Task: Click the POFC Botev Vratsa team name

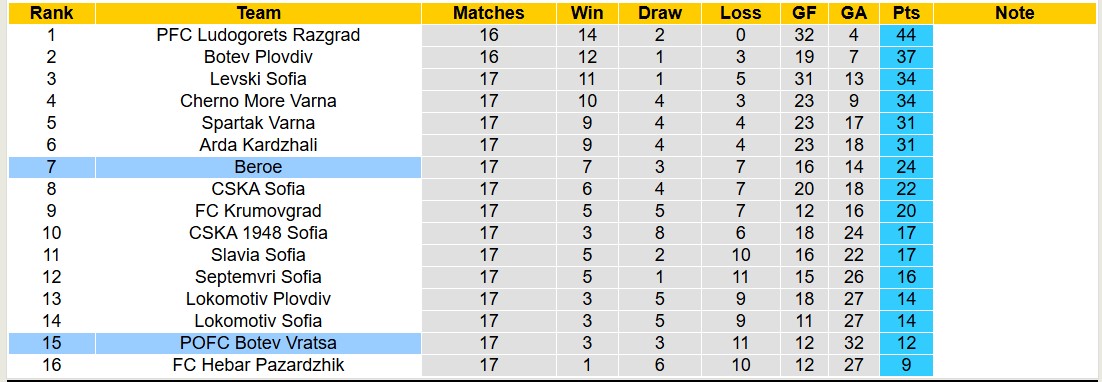Action: tap(259, 343)
